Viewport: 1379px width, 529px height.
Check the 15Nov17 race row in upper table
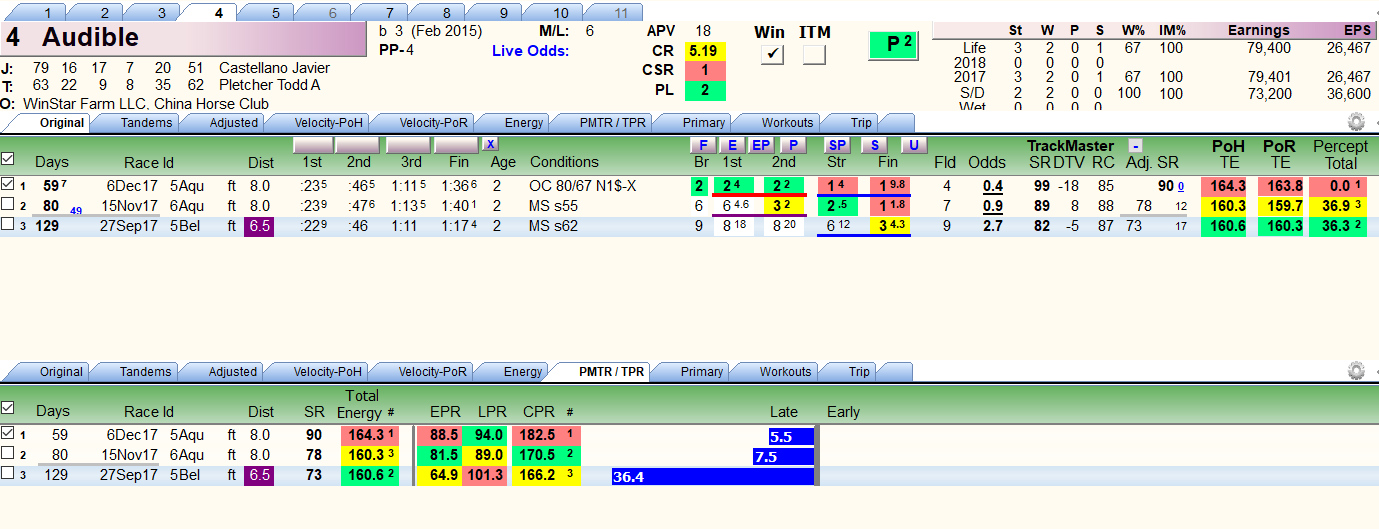click(x=8, y=205)
